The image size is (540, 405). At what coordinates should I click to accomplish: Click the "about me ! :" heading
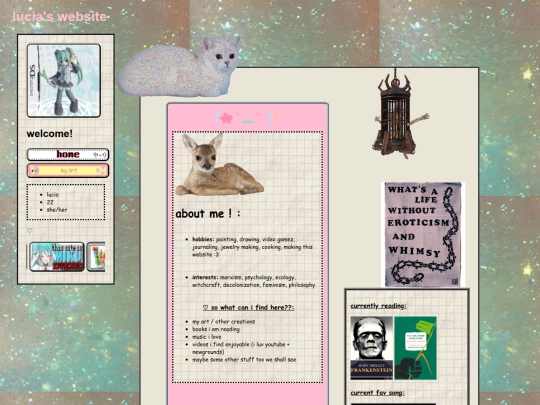pos(208,214)
